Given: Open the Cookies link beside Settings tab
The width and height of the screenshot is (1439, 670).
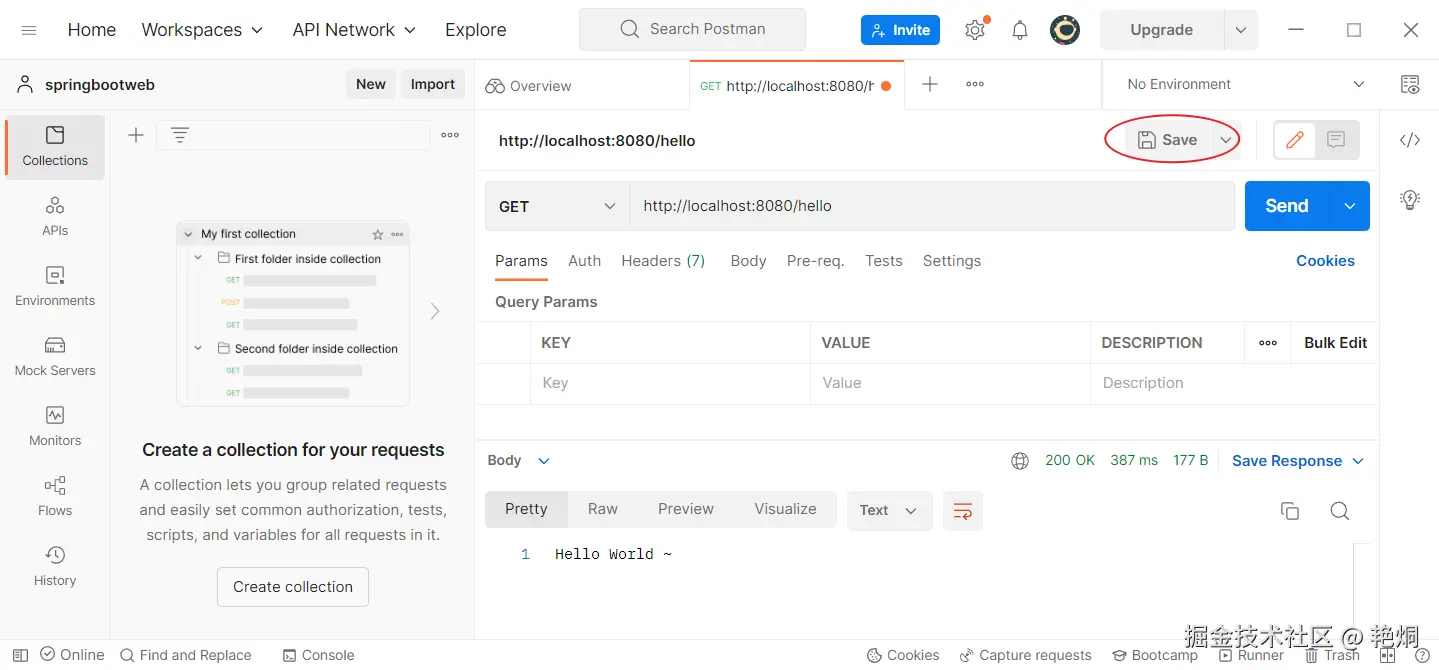Looking at the screenshot, I should pos(1325,261).
